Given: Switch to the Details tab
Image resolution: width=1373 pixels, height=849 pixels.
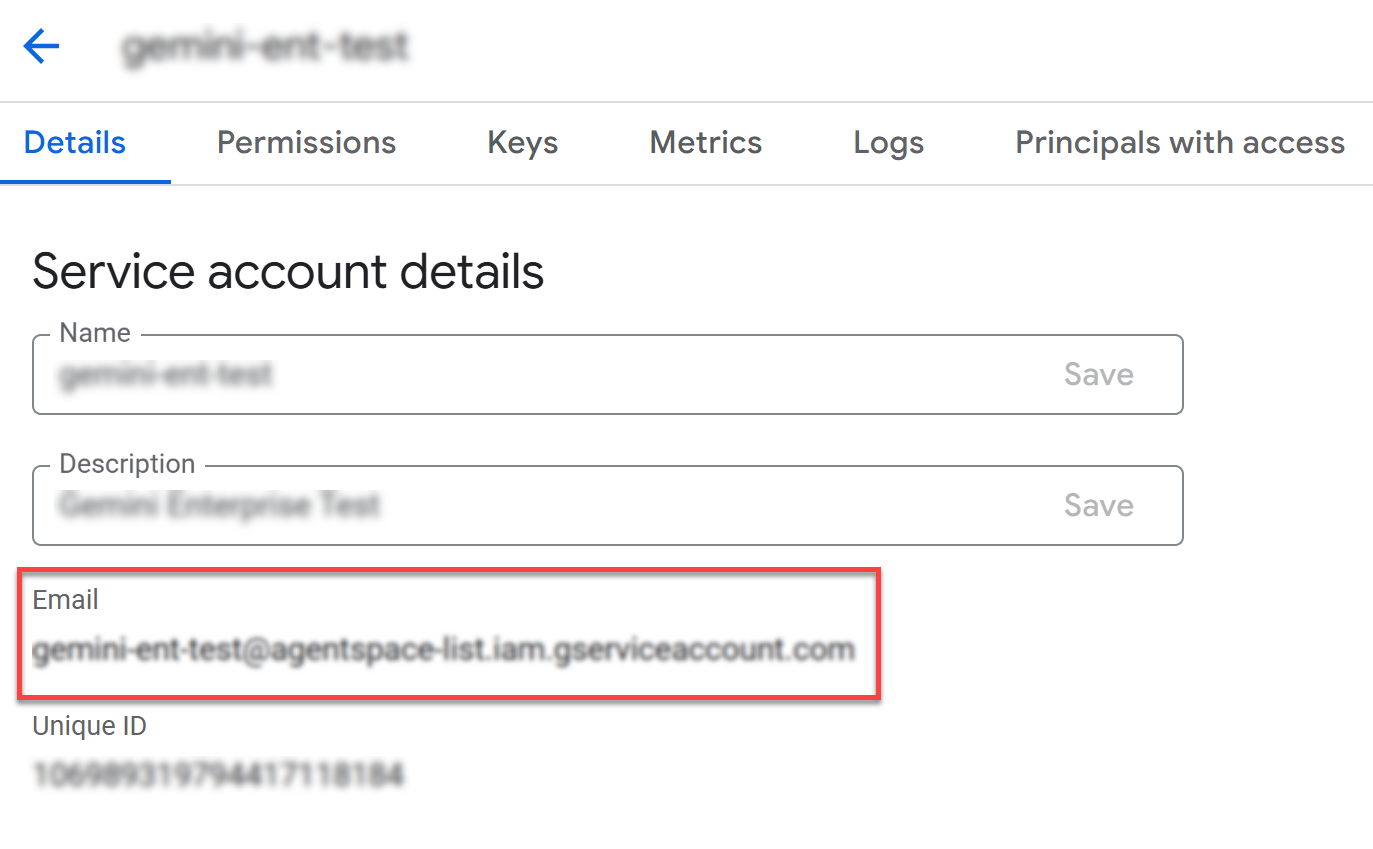Looking at the screenshot, I should [75, 143].
